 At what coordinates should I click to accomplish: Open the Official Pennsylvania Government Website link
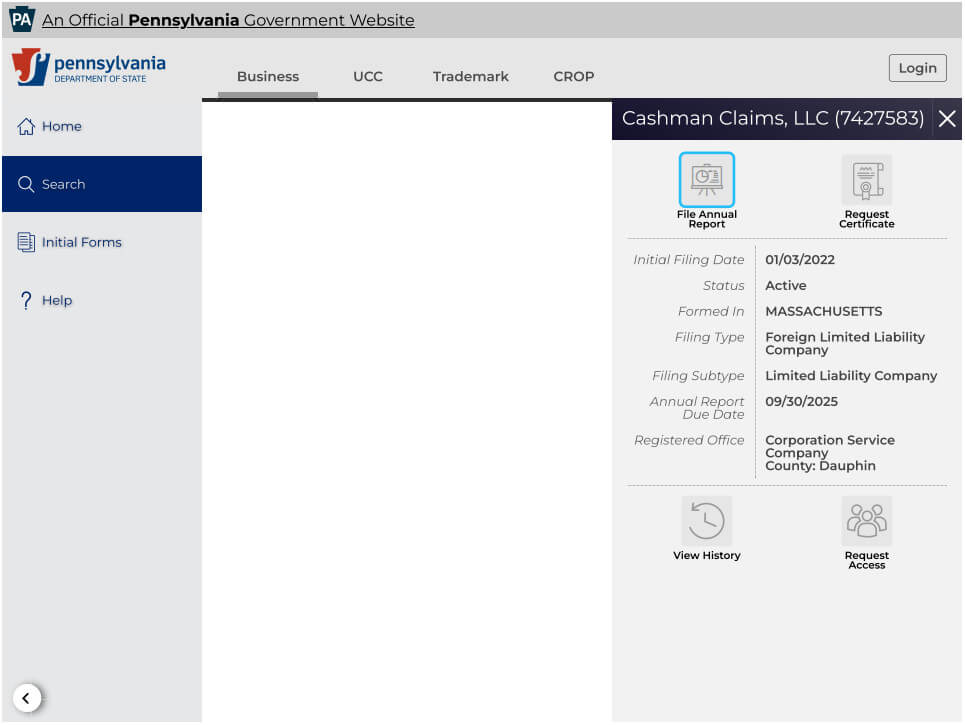click(x=228, y=21)
